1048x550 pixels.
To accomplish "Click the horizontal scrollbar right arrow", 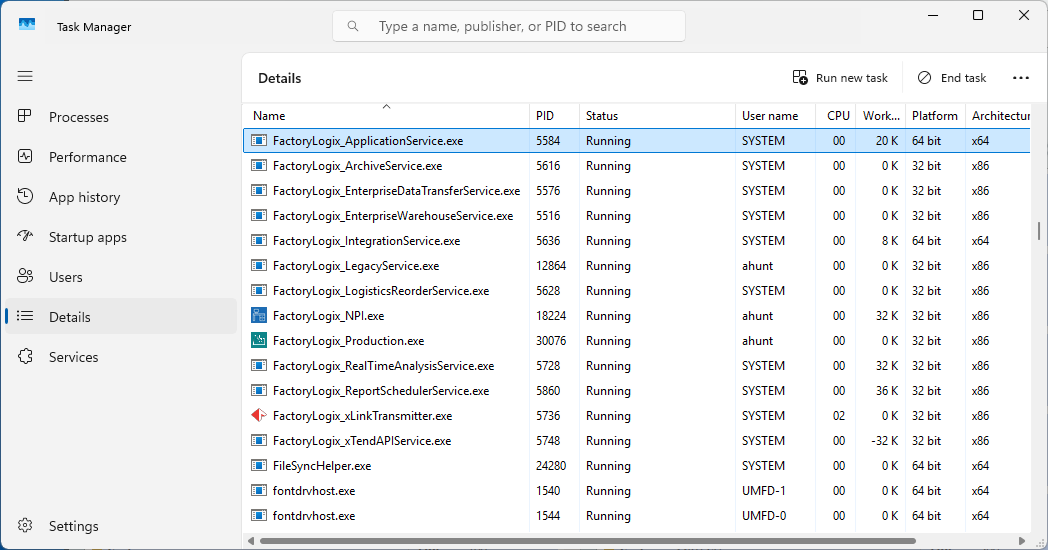I will pos(1022,541).
